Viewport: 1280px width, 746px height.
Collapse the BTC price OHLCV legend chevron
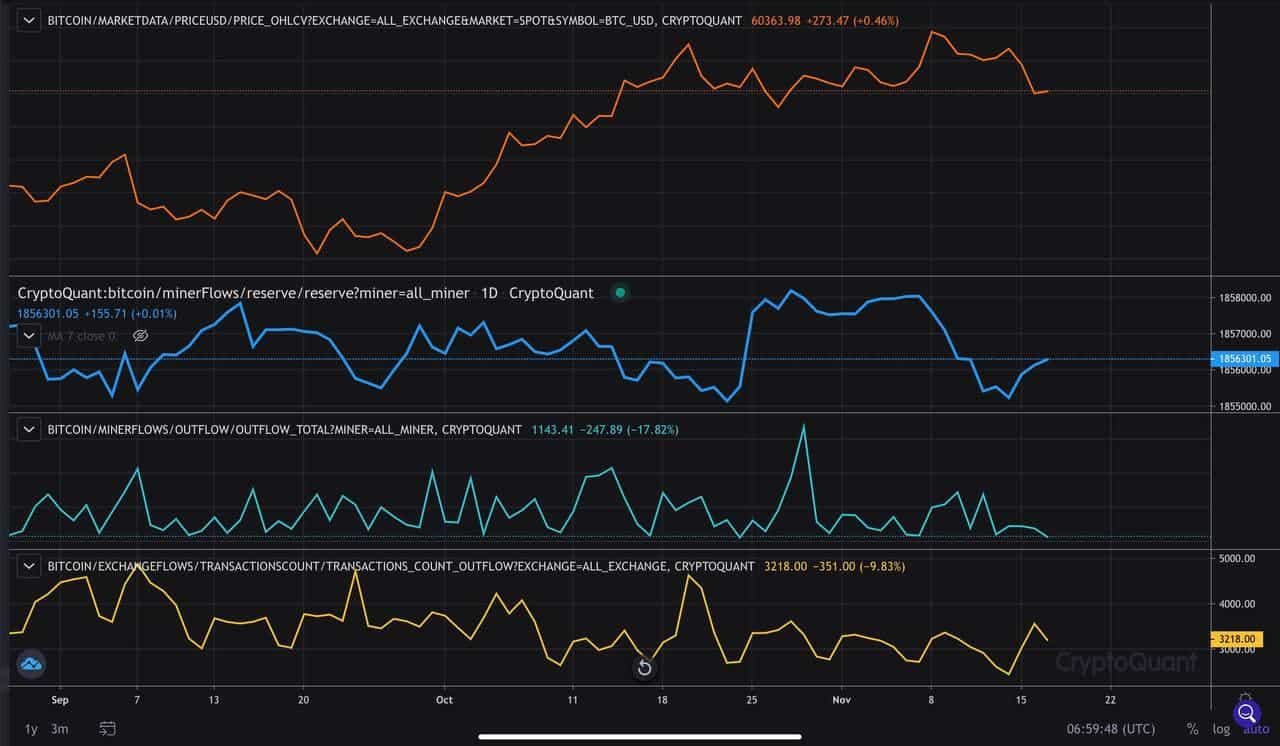click(x=31, y=20)
